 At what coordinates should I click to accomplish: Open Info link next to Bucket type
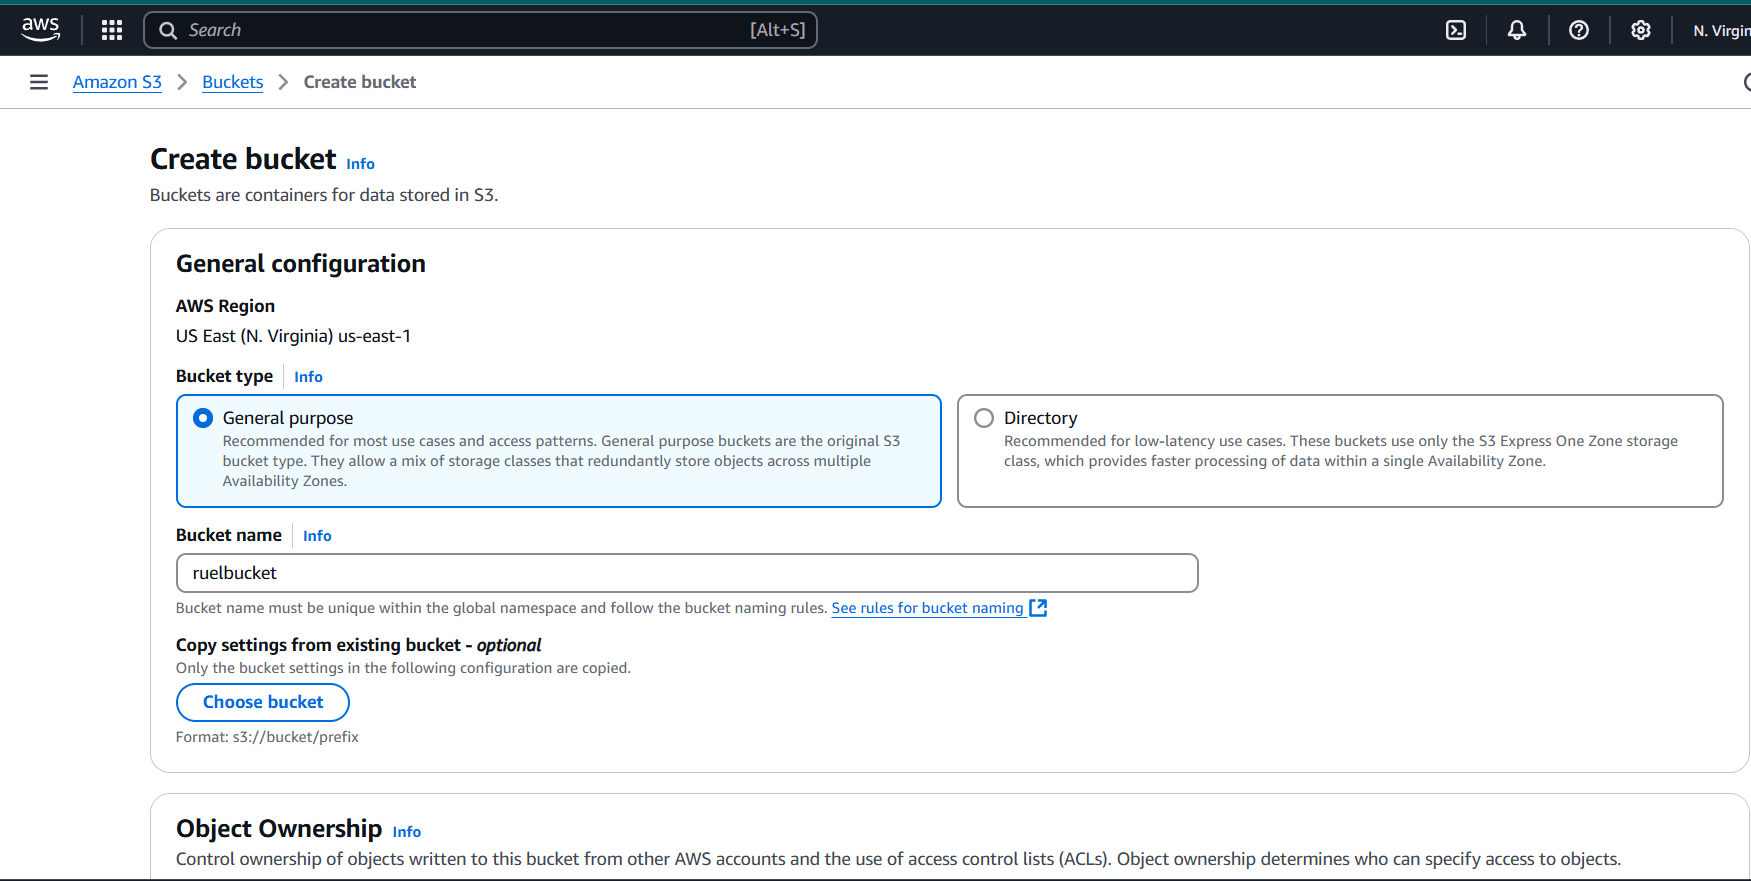308,377
